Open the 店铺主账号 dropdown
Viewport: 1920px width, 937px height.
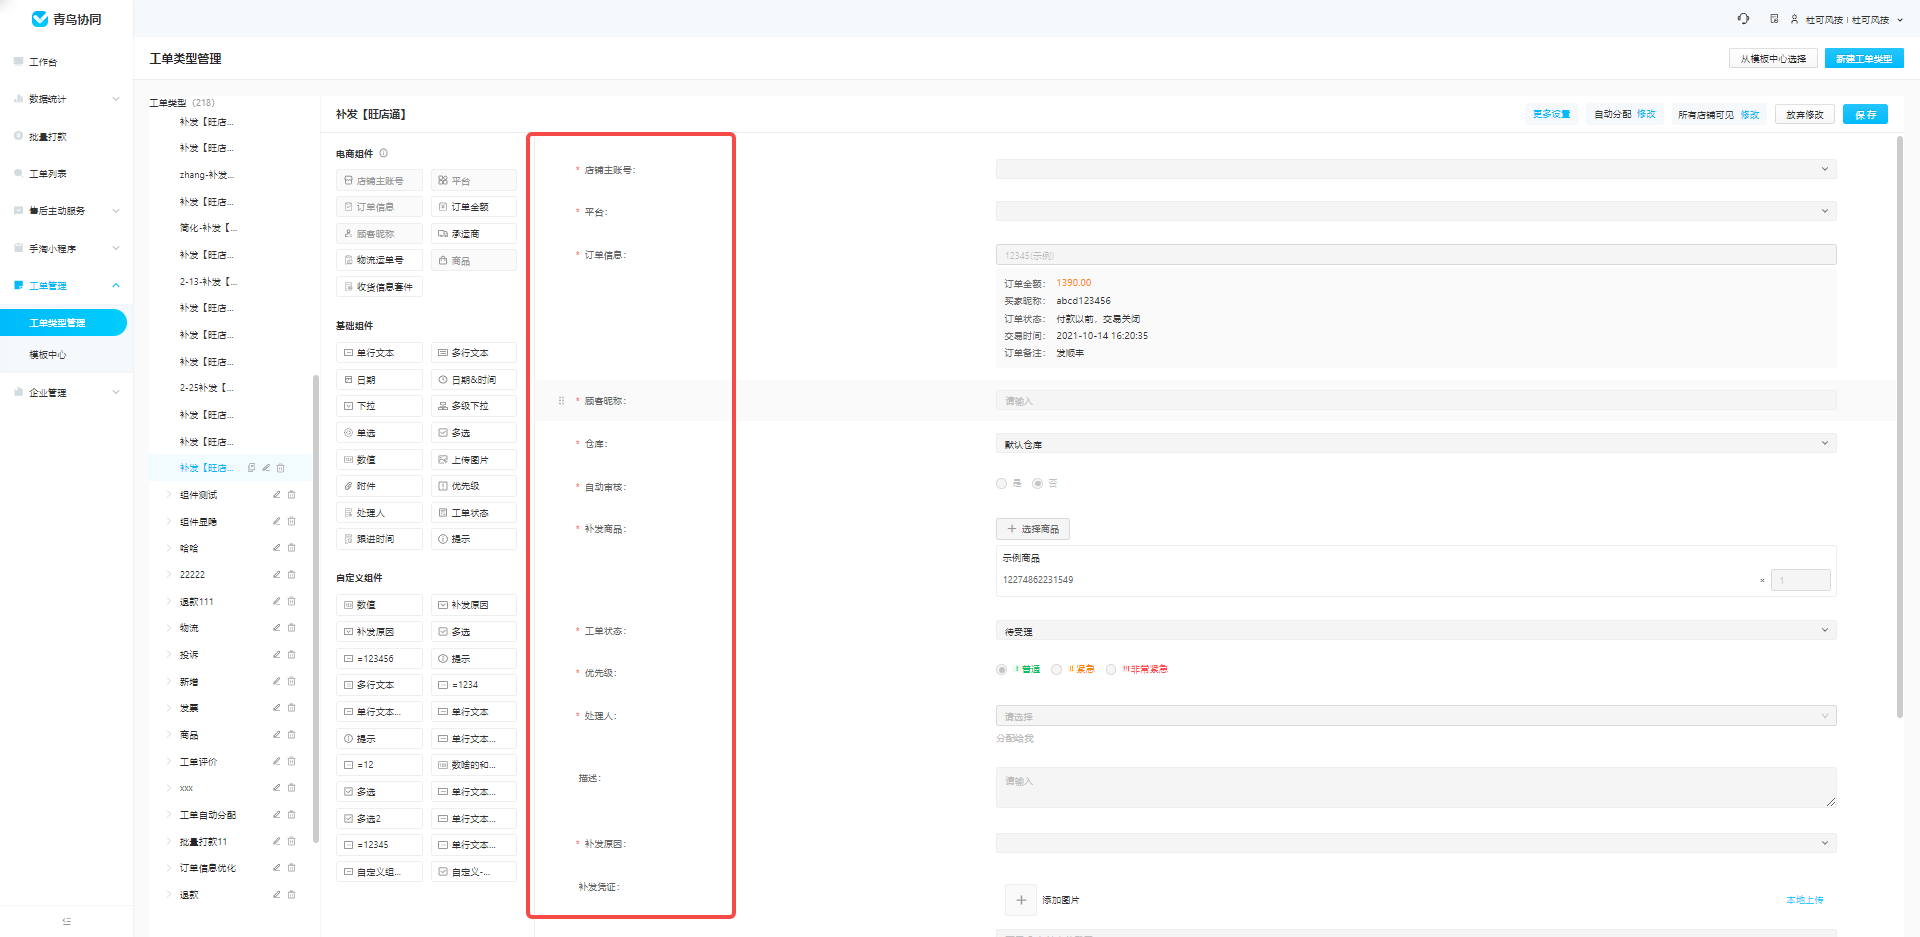(1416, 169)
